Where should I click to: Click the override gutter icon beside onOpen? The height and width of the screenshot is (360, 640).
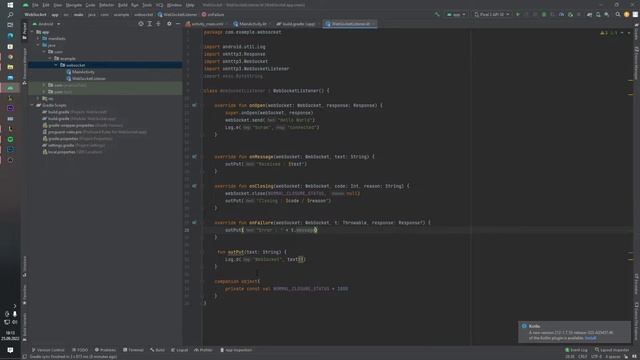point(194,105)
